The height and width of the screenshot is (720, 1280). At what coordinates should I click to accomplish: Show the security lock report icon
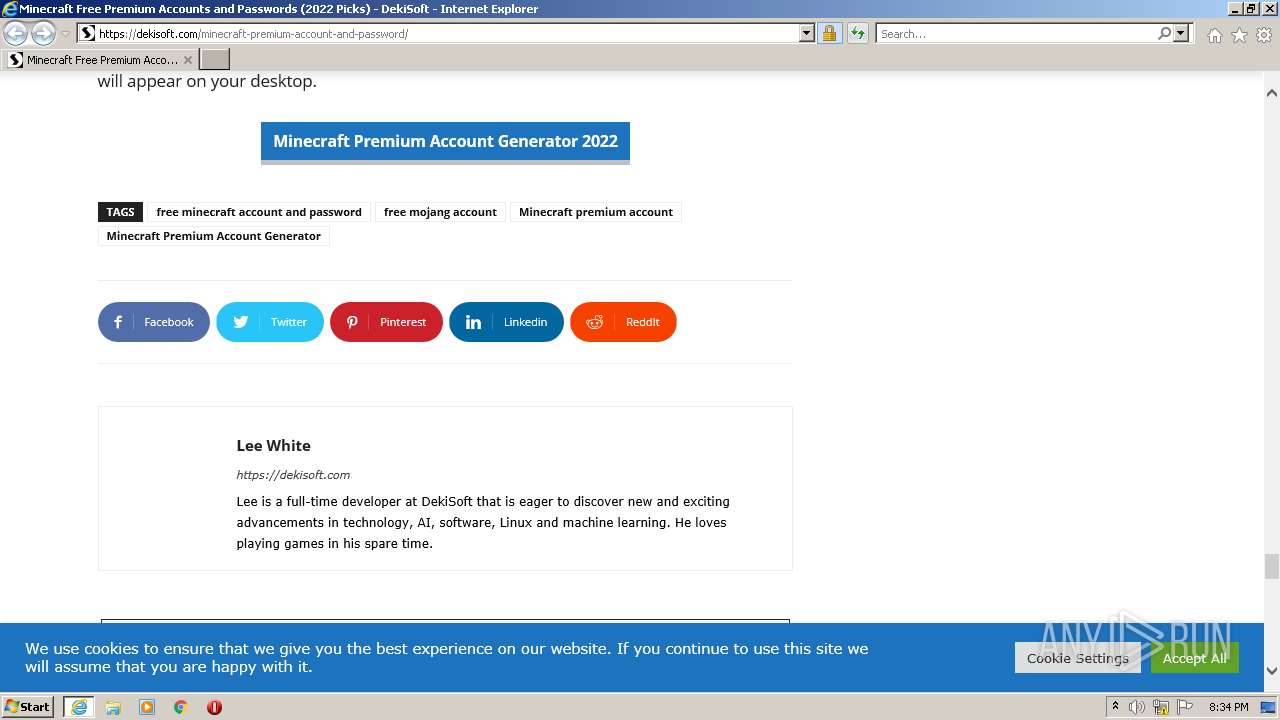829,34
